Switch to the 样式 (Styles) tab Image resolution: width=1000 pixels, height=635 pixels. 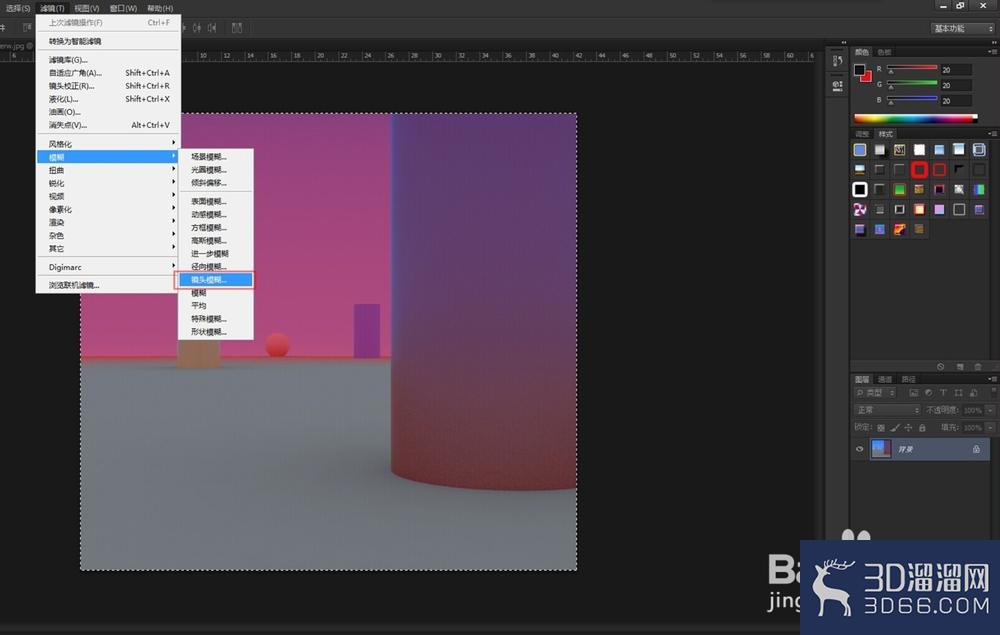click(x=885, y=134)
